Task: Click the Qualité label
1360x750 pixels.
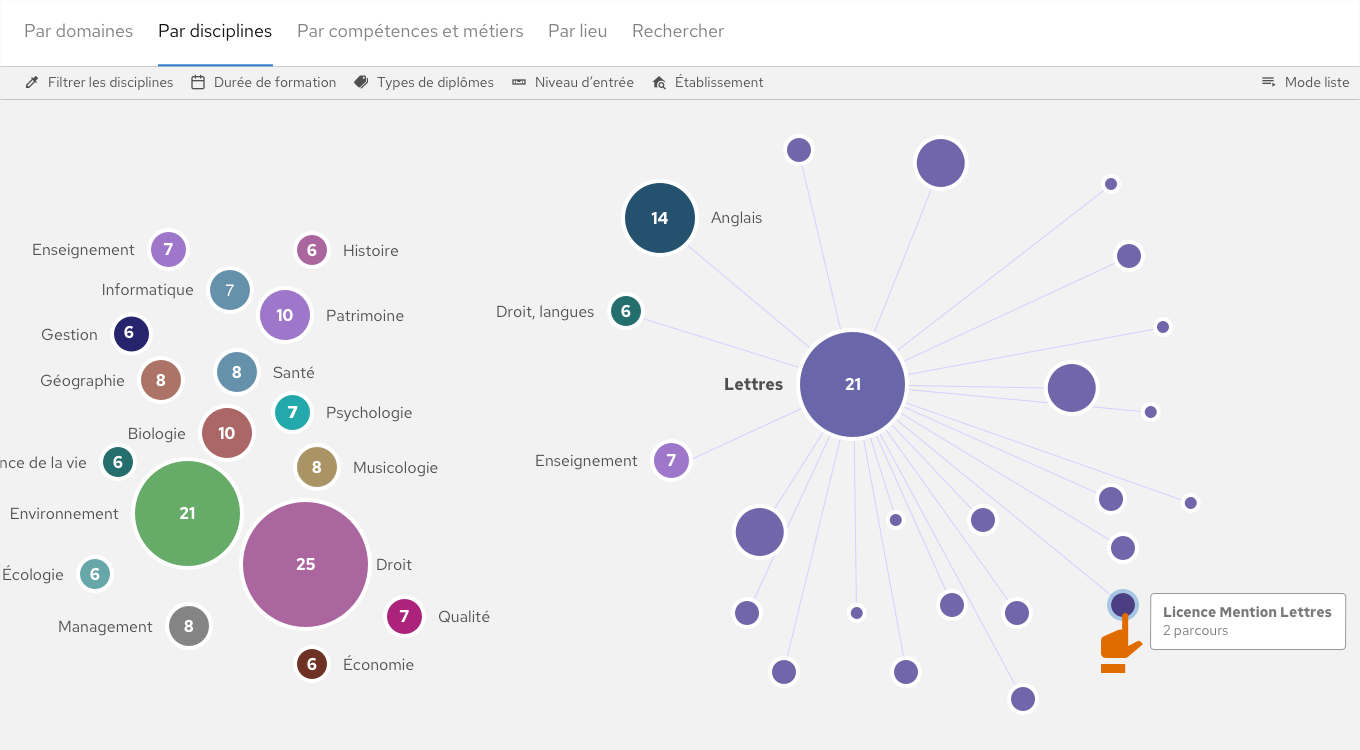Action: point(464,617)
